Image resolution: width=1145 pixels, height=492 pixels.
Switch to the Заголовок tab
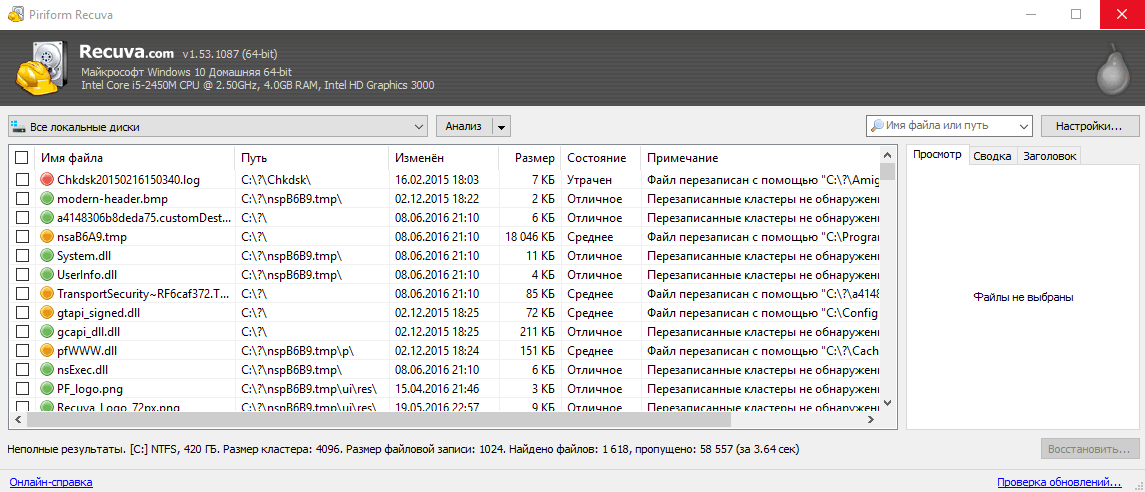tap(1049, 156)
